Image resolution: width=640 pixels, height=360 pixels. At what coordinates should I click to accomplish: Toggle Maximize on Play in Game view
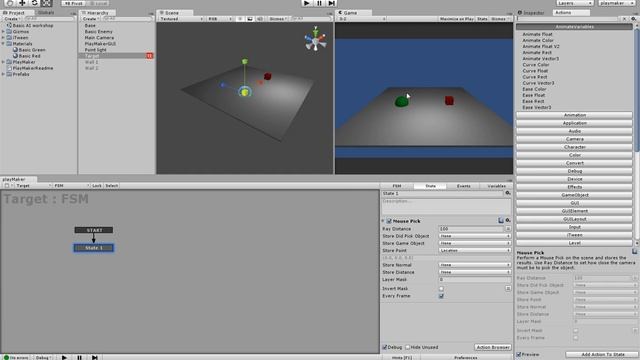coord(456,19)
